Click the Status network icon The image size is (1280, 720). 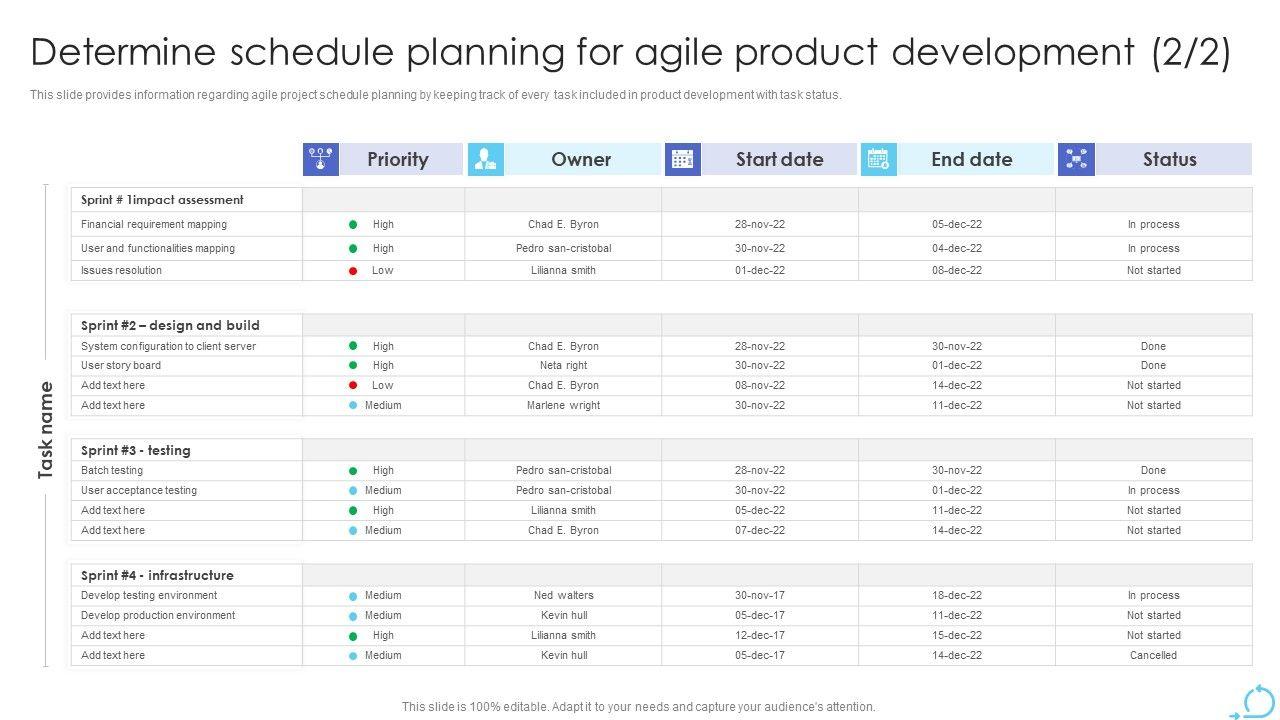click(1076, 160)
